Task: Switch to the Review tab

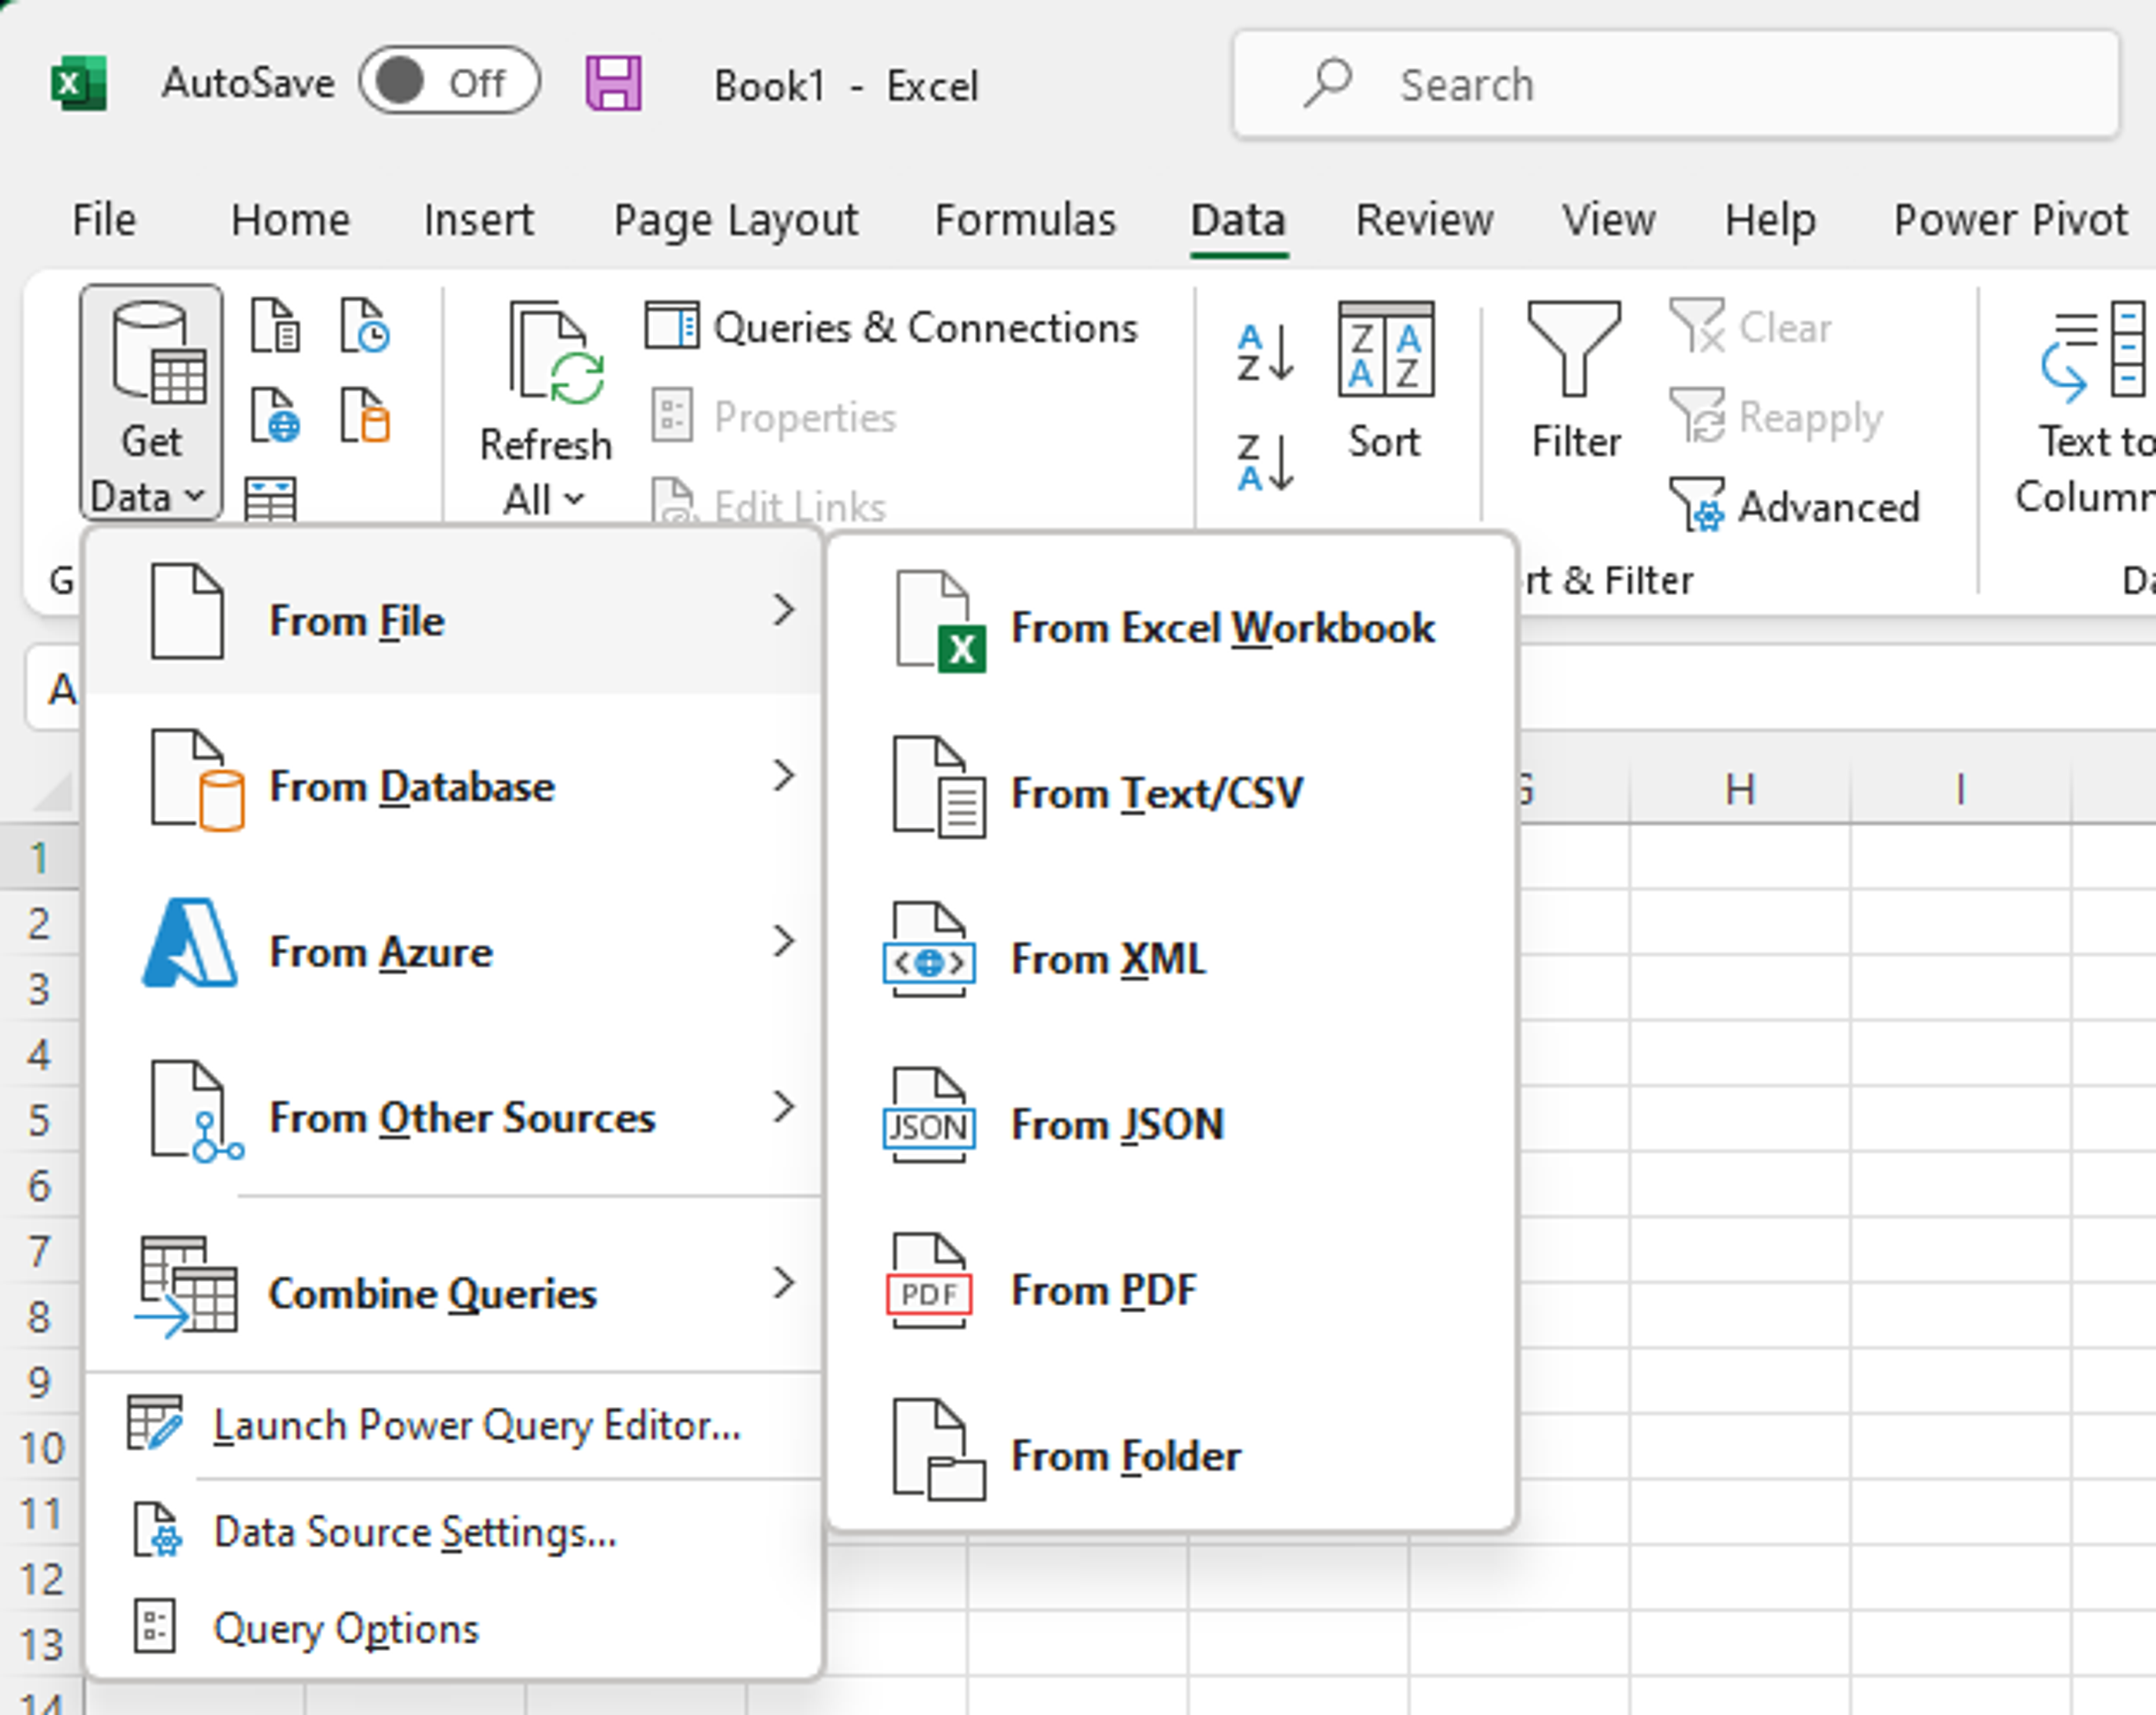Action: [1424, 219]
